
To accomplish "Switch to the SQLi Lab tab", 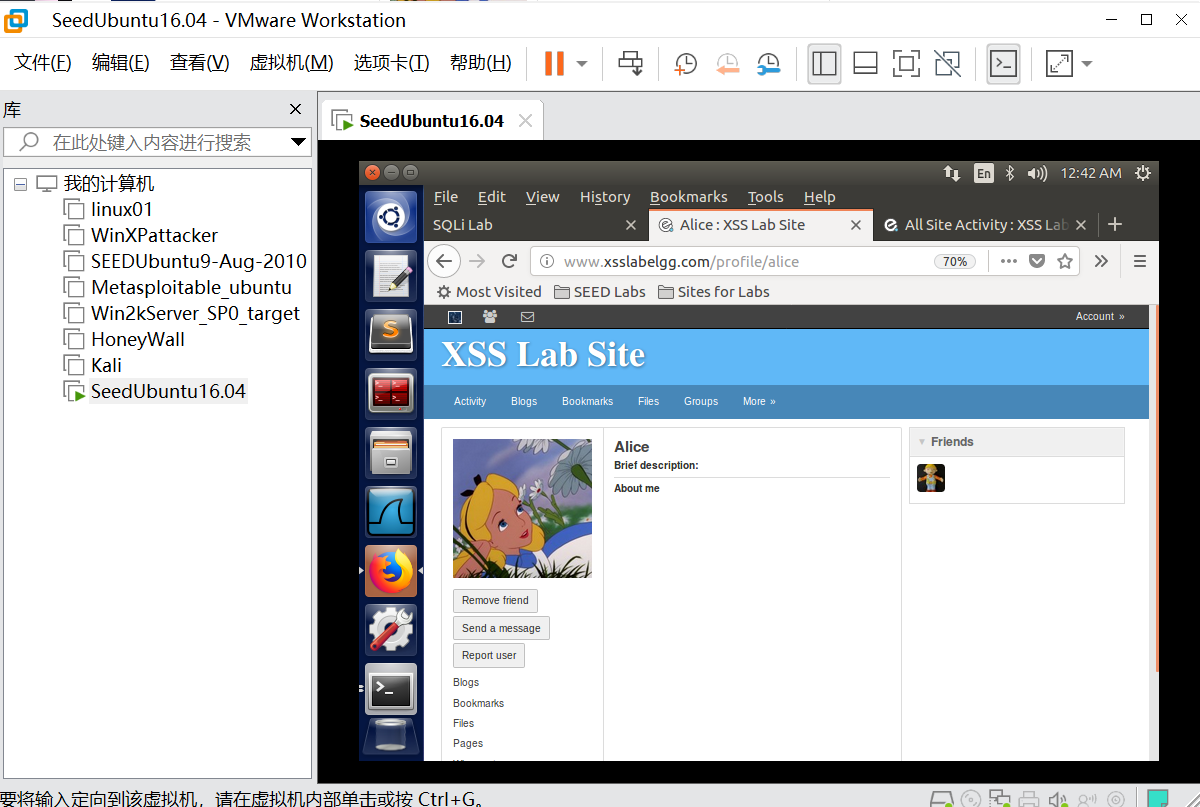I will tap(535, 225).
